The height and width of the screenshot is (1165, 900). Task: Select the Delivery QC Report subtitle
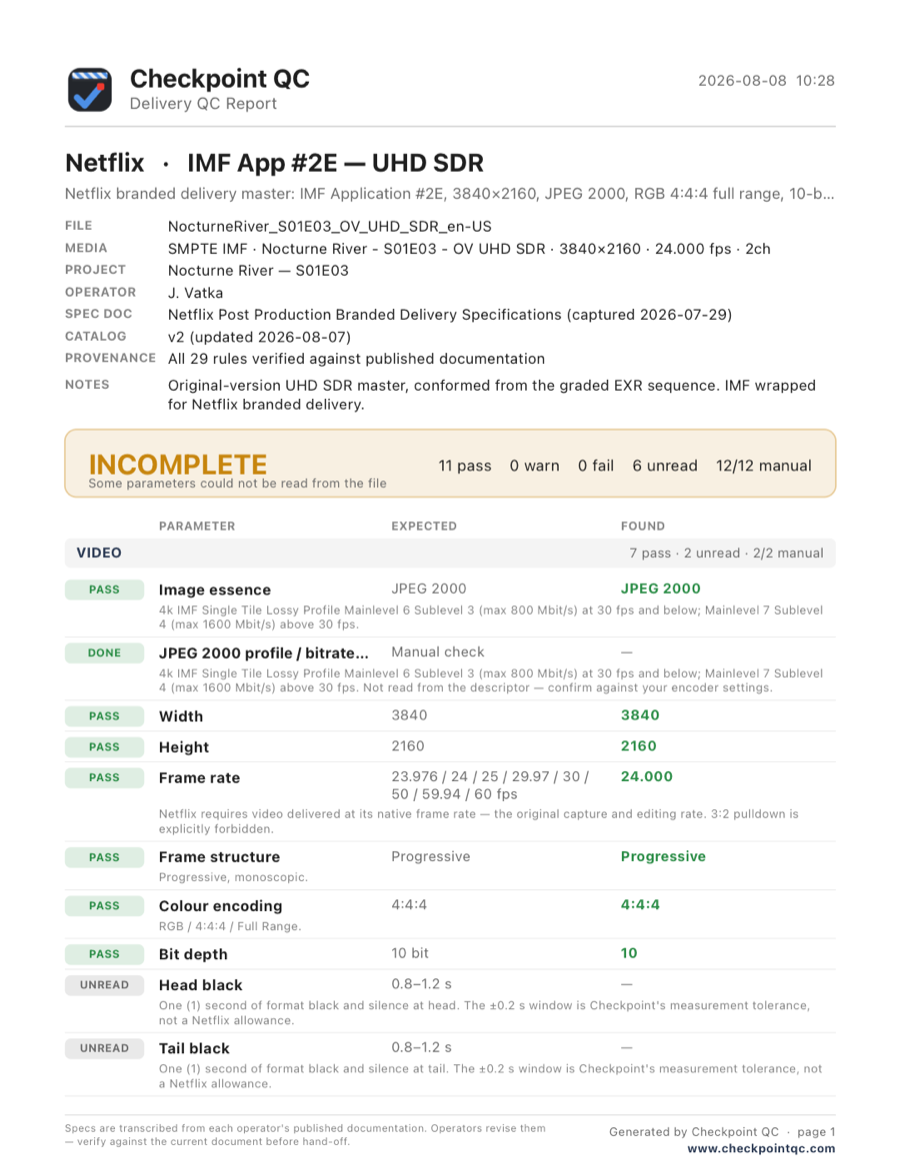coord(203,104)
